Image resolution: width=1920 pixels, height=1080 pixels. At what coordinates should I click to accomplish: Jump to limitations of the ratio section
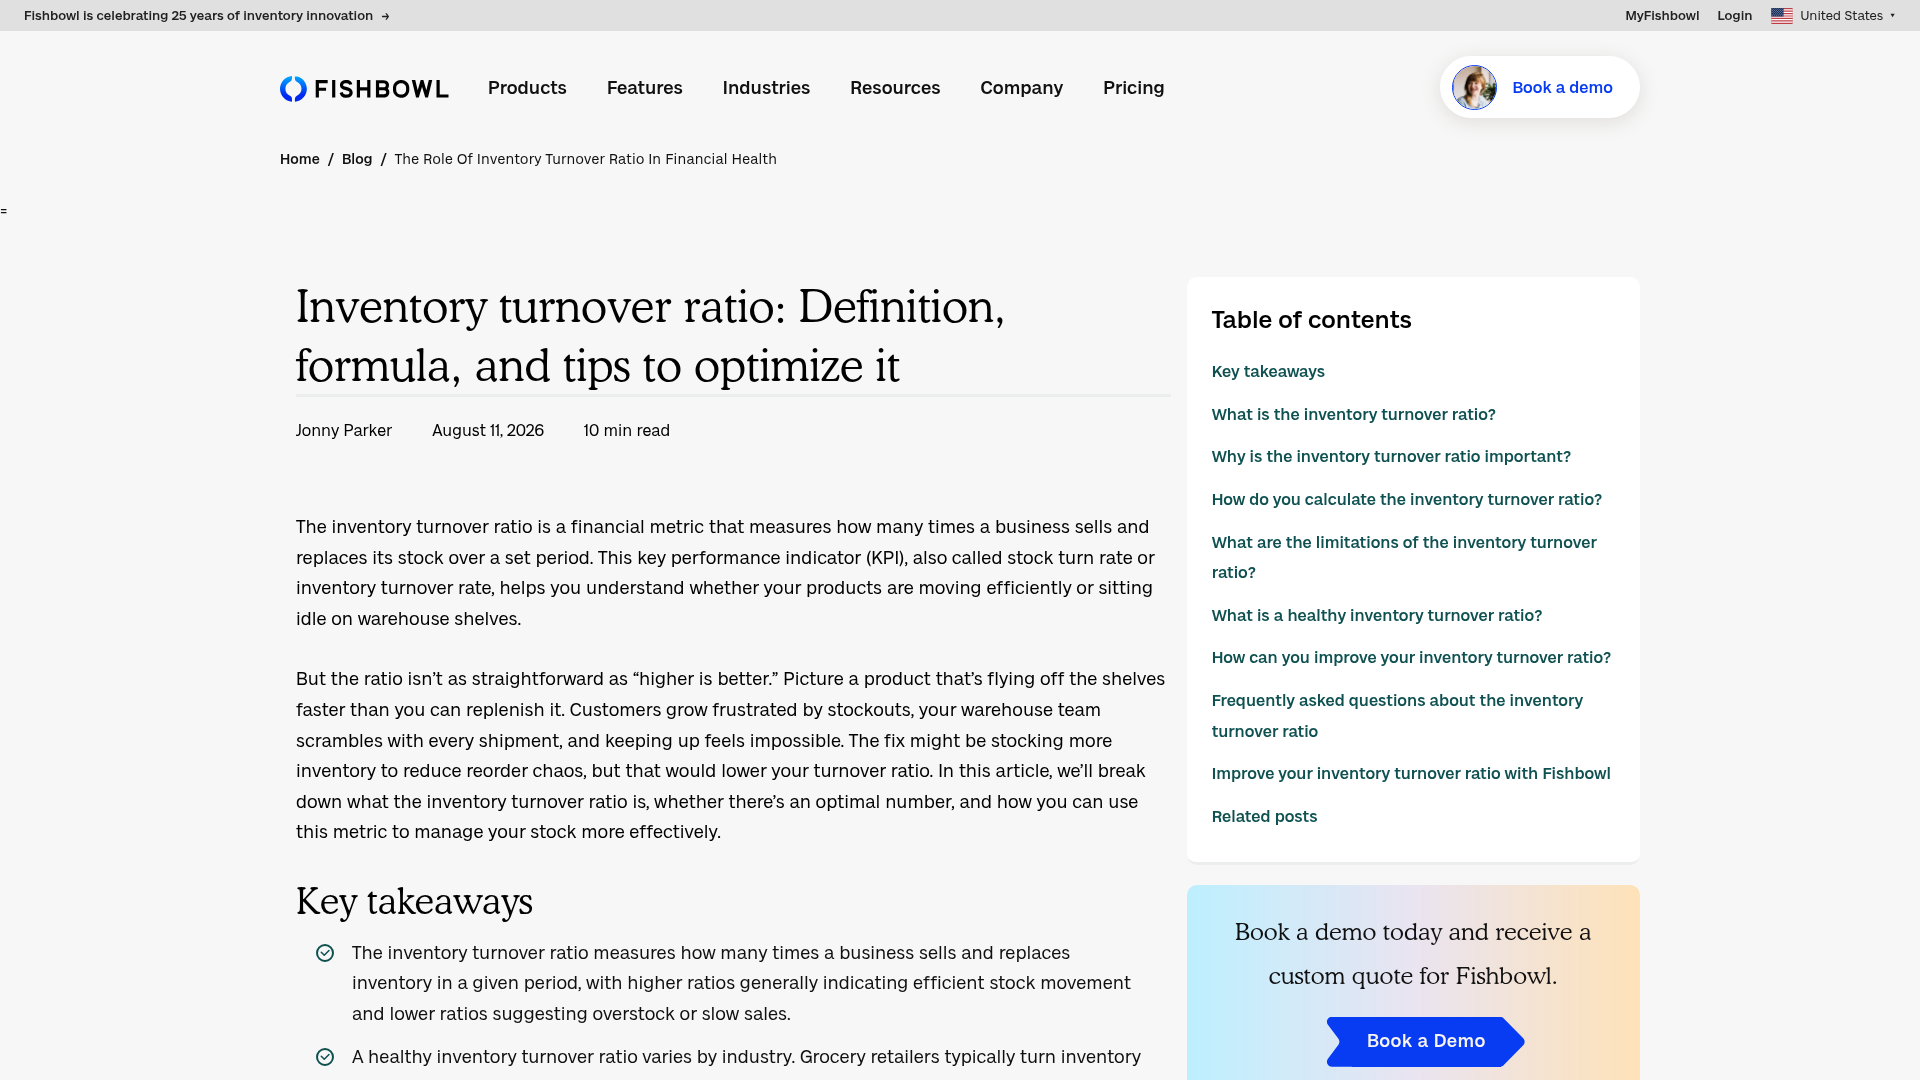click(1404, 557)
